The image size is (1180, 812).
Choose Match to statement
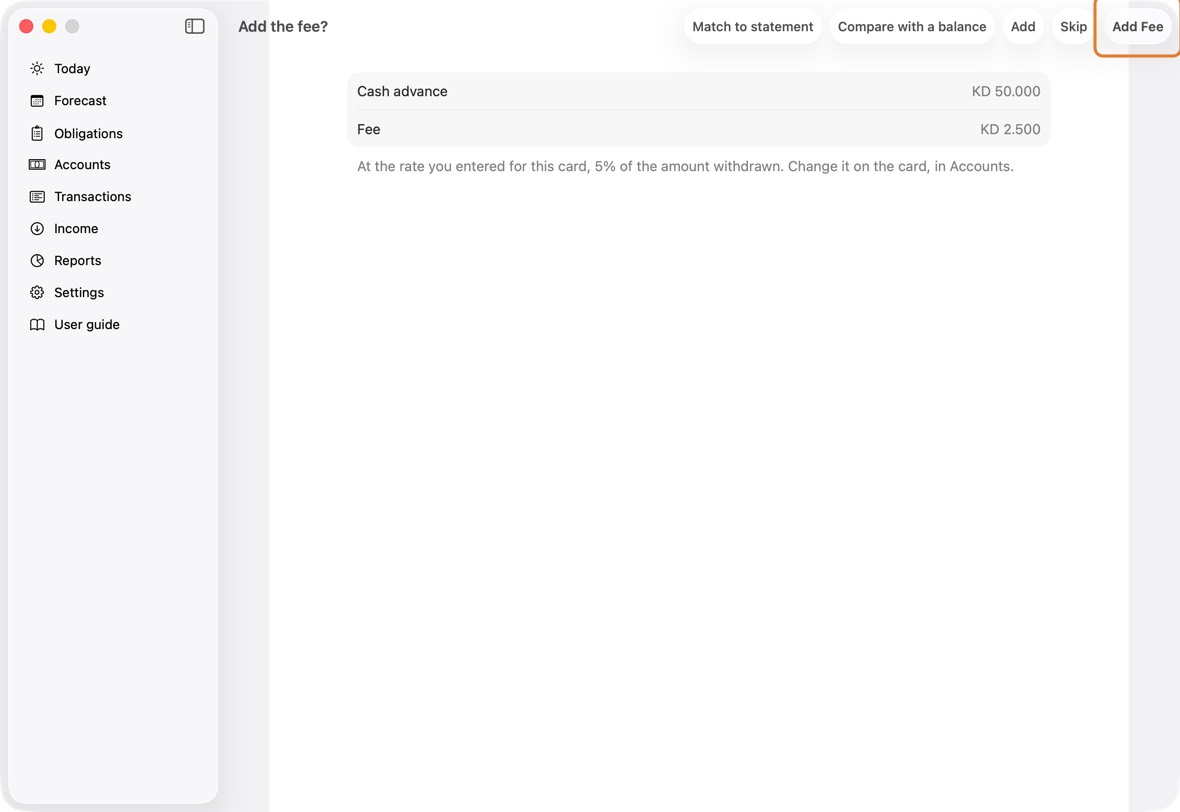pos(753,26)
